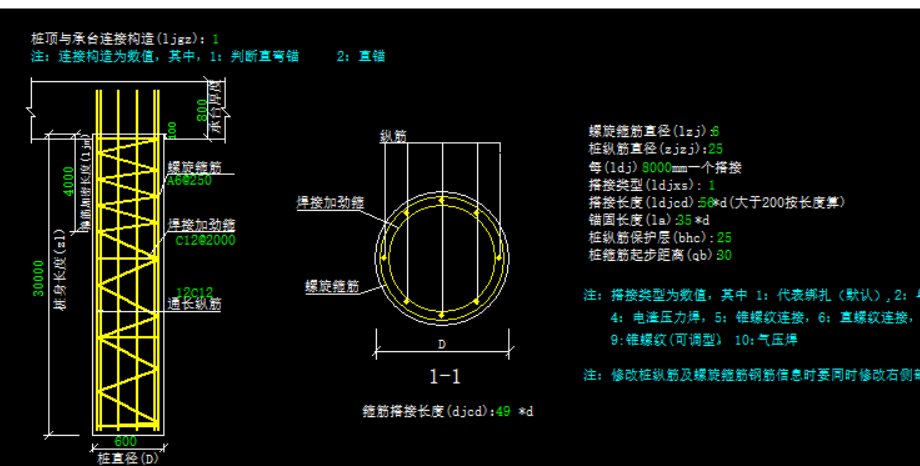
Task: Click the 纵筋 label above the circular section
Action: (393, 136)
